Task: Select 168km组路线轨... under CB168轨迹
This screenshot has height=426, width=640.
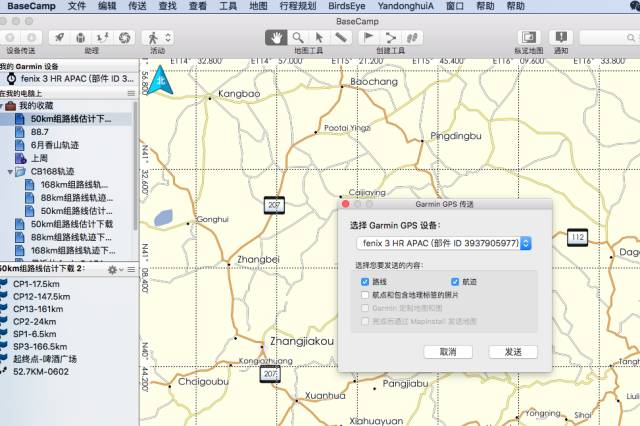Action: [66, 185]
